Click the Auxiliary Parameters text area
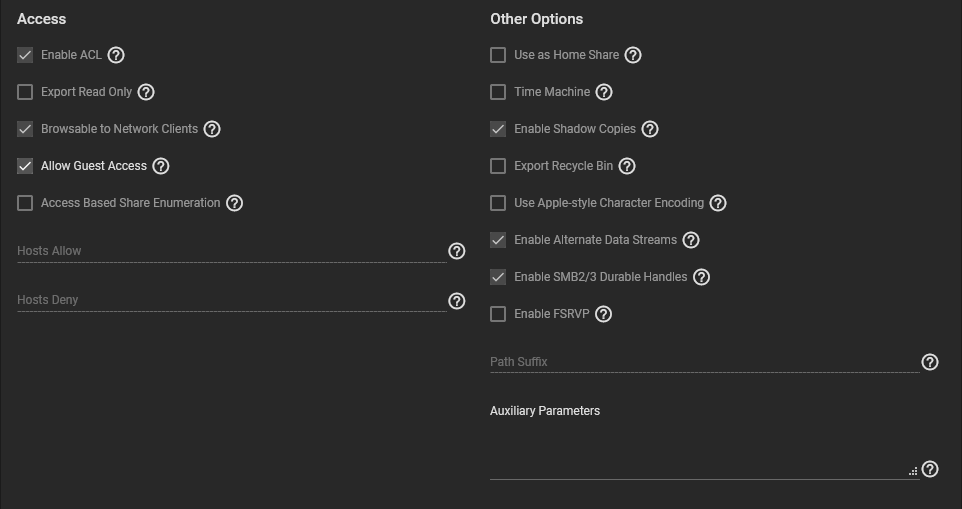This screenshot has height=509, width=962. click(x=704, y=453)
